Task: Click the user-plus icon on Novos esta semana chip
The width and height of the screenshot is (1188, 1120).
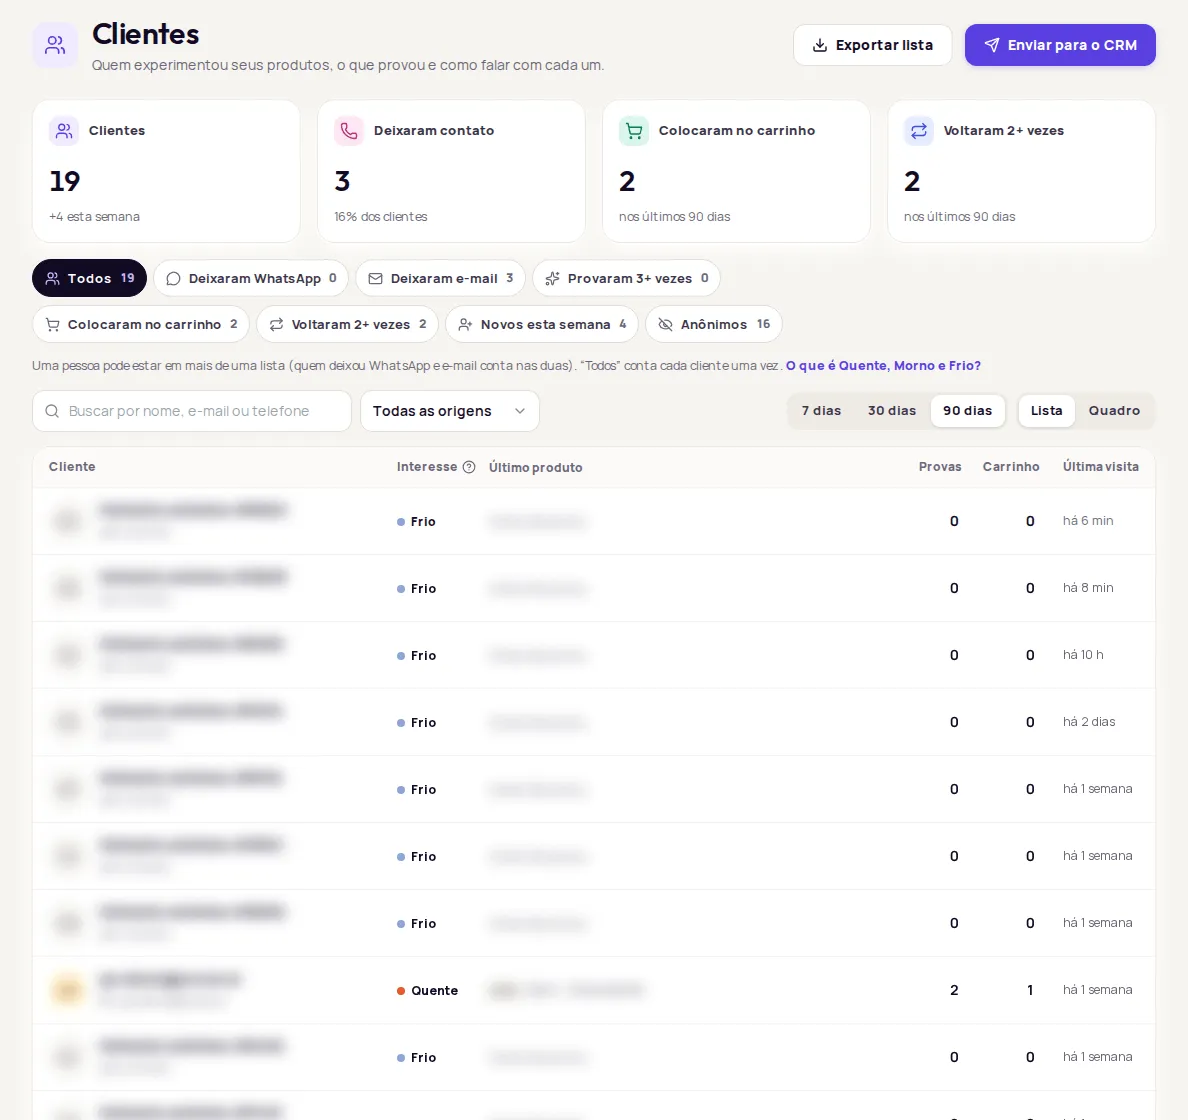Action: coord(465,324)
